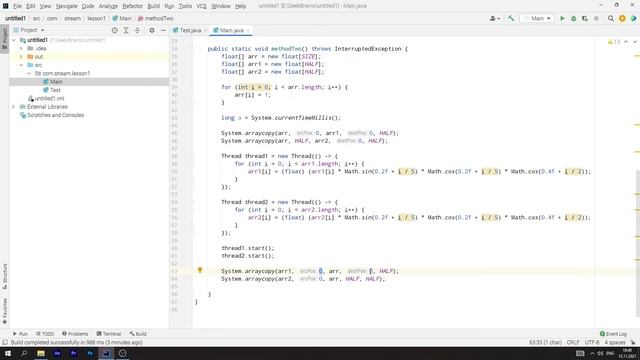Collapse the src folder
The width and height of the screenshot is (640, 360).
click(x=21, y=65)
